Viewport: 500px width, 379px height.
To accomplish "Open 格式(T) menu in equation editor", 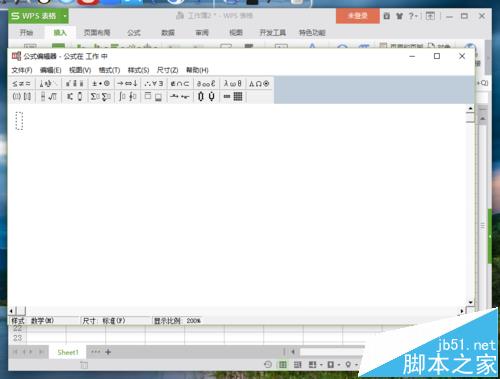I will (x=109, y=70).
